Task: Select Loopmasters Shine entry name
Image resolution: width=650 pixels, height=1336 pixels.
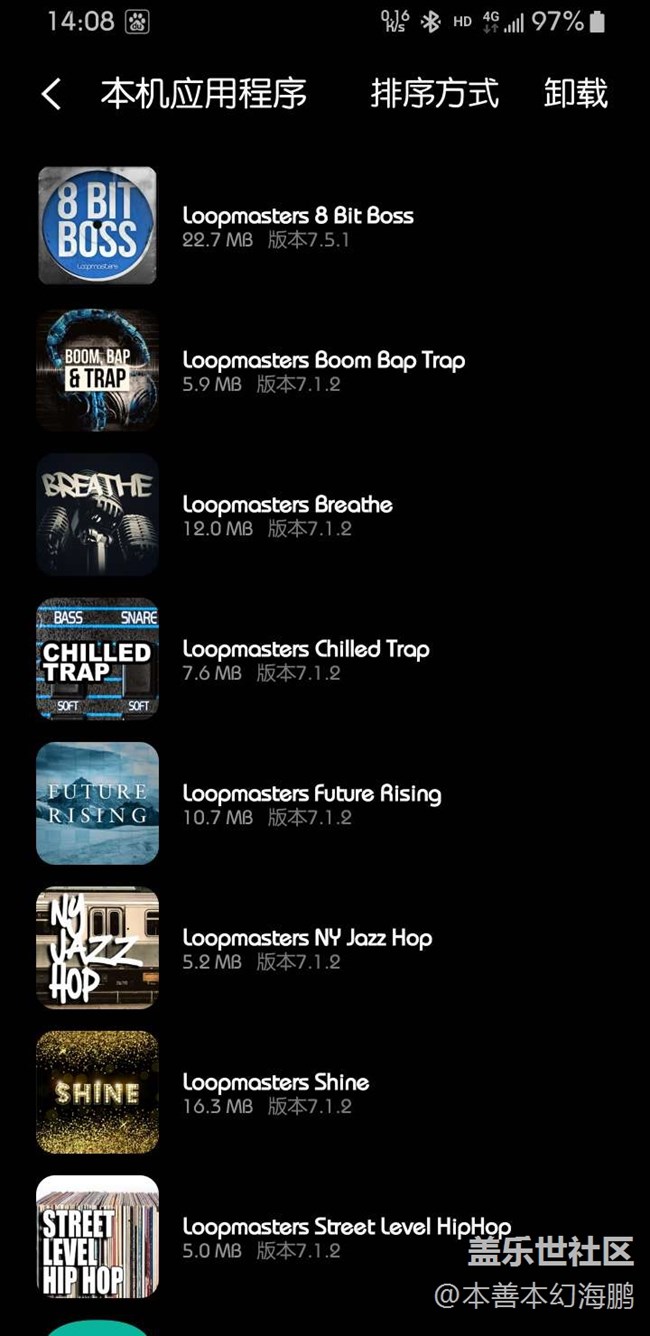Action: pyautogui.click(x=276, y=1082)
